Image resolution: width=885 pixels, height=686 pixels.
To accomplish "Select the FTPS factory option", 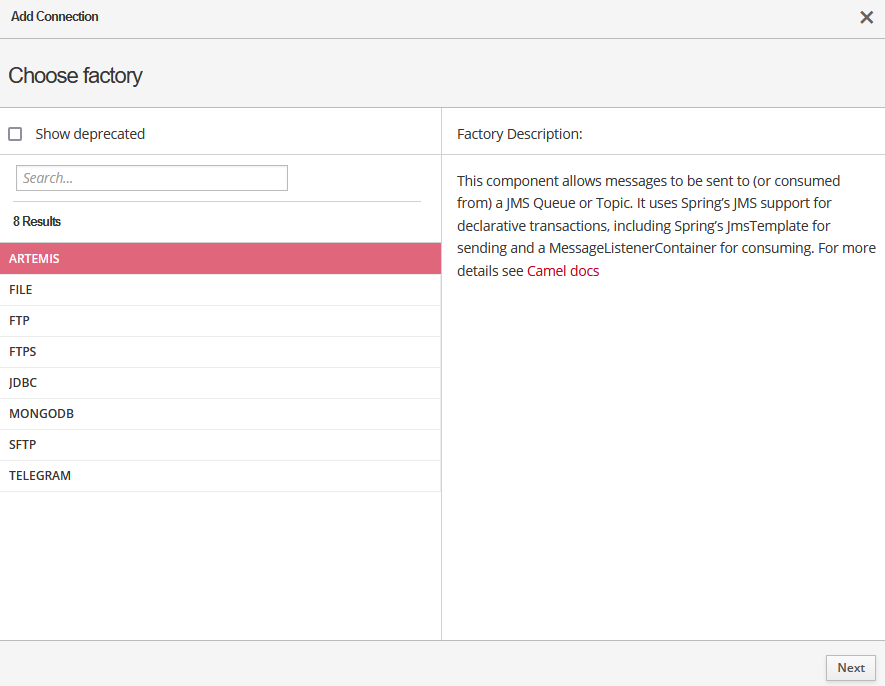I will tap(220, 352).
